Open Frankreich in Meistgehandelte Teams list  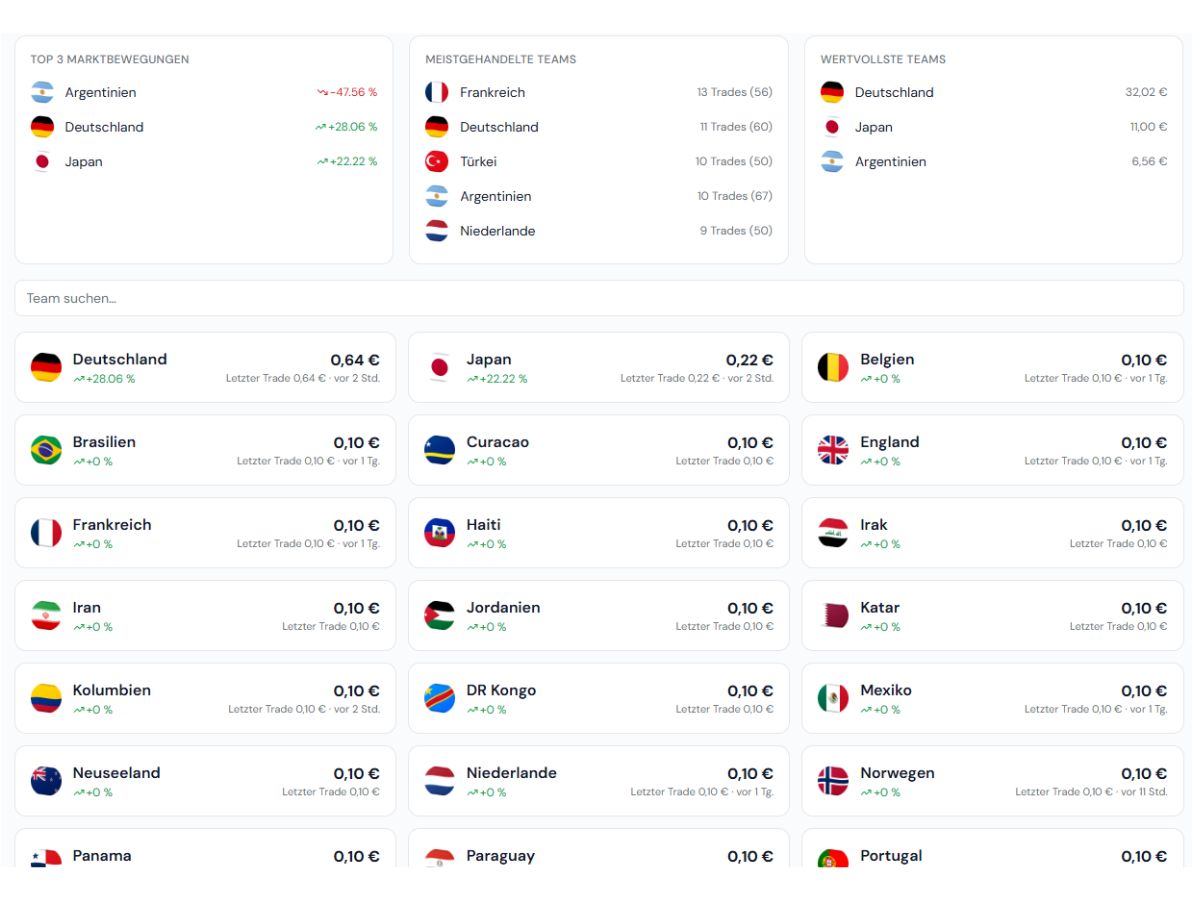coord(599,92)
